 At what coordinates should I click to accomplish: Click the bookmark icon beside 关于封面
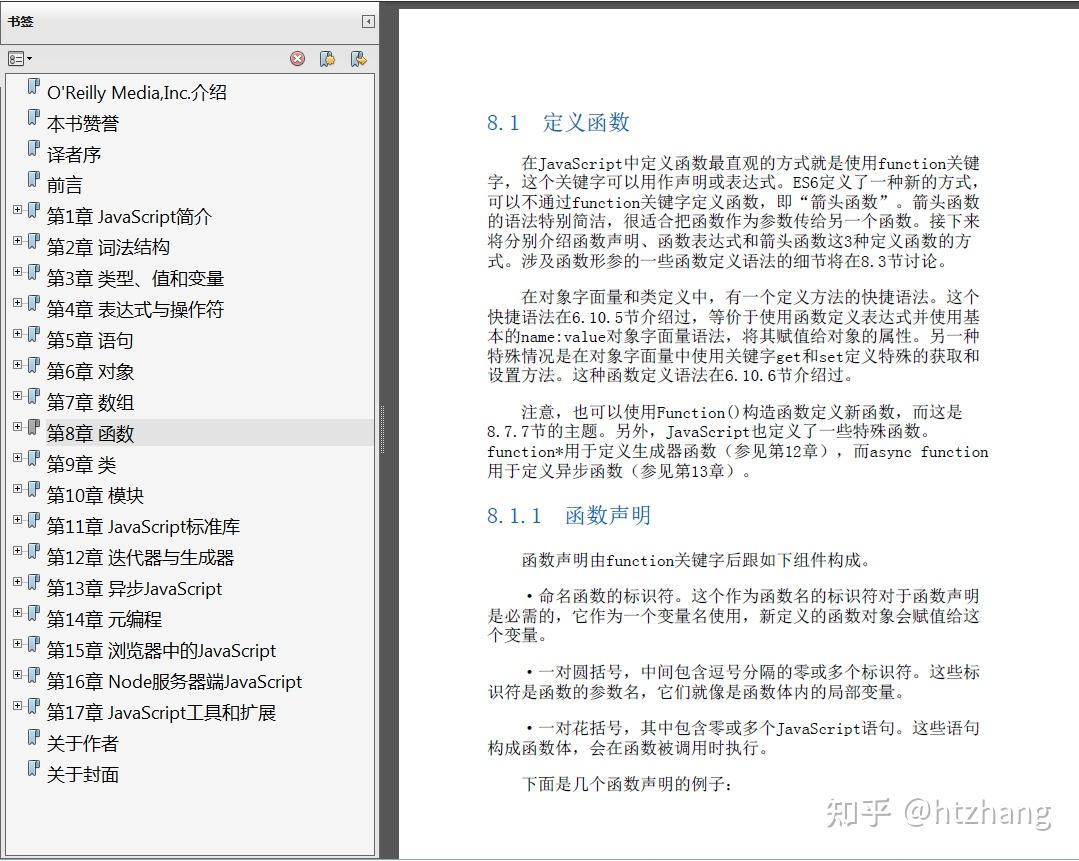point(34,774)
